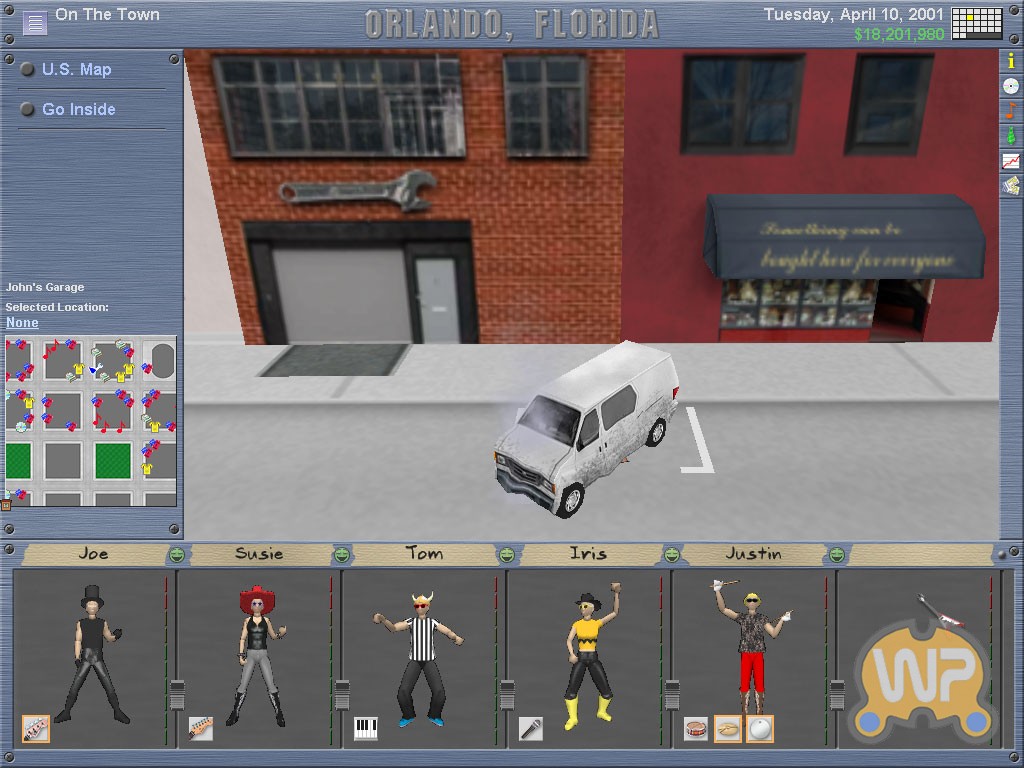This screenshot has height=768, width=1024.
Task: Click the CD disc icon in sidebar
Action: [x=1011, y=86]
